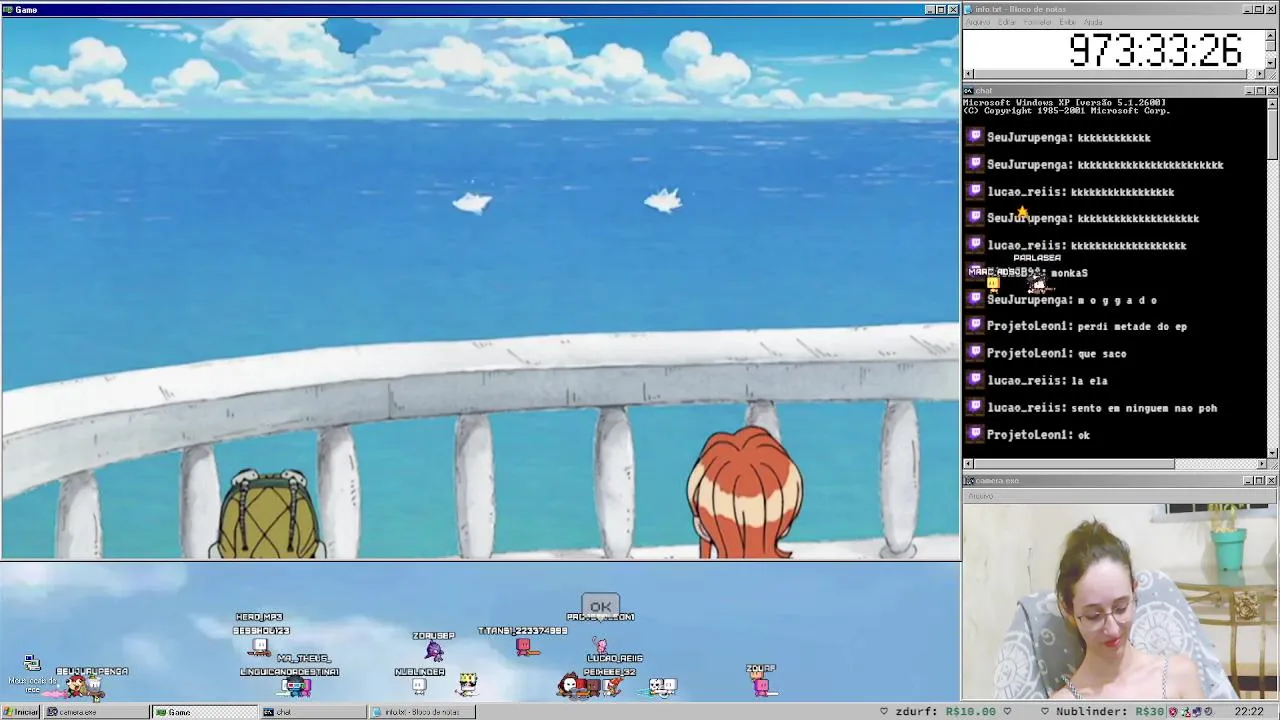
Task: Maximize the Game window
Action: pos(940,10)
